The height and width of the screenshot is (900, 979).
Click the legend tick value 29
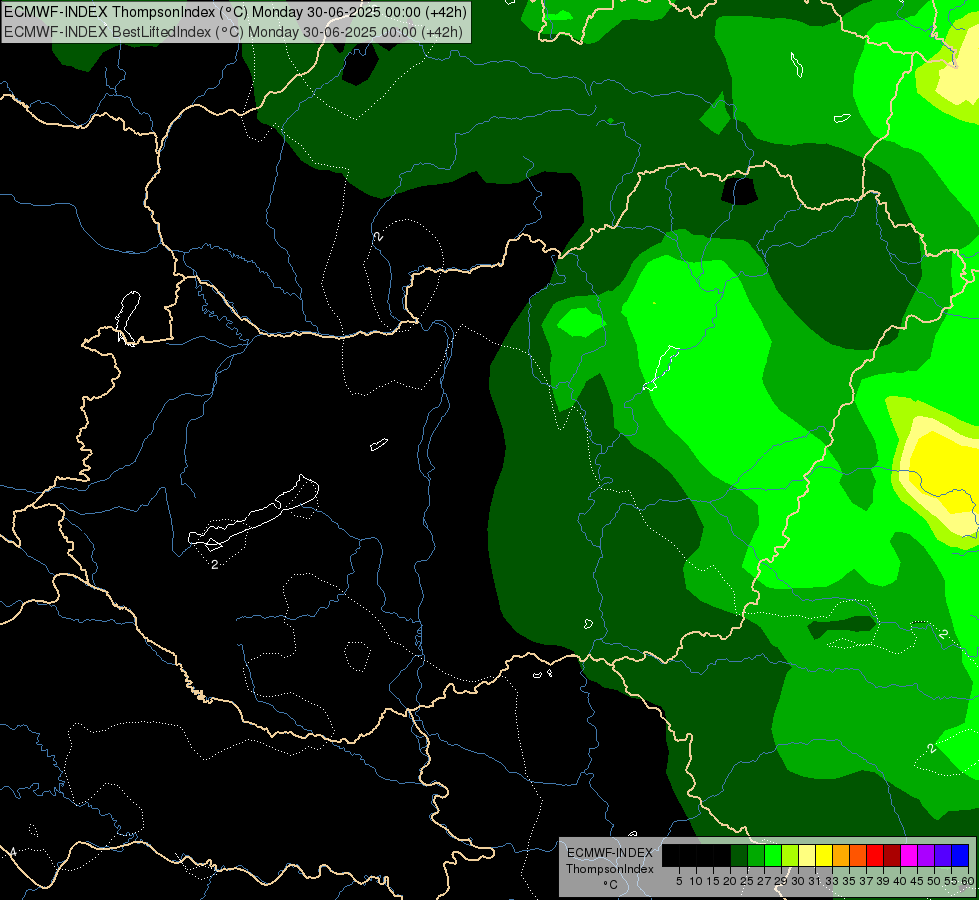tap(781, 881)
